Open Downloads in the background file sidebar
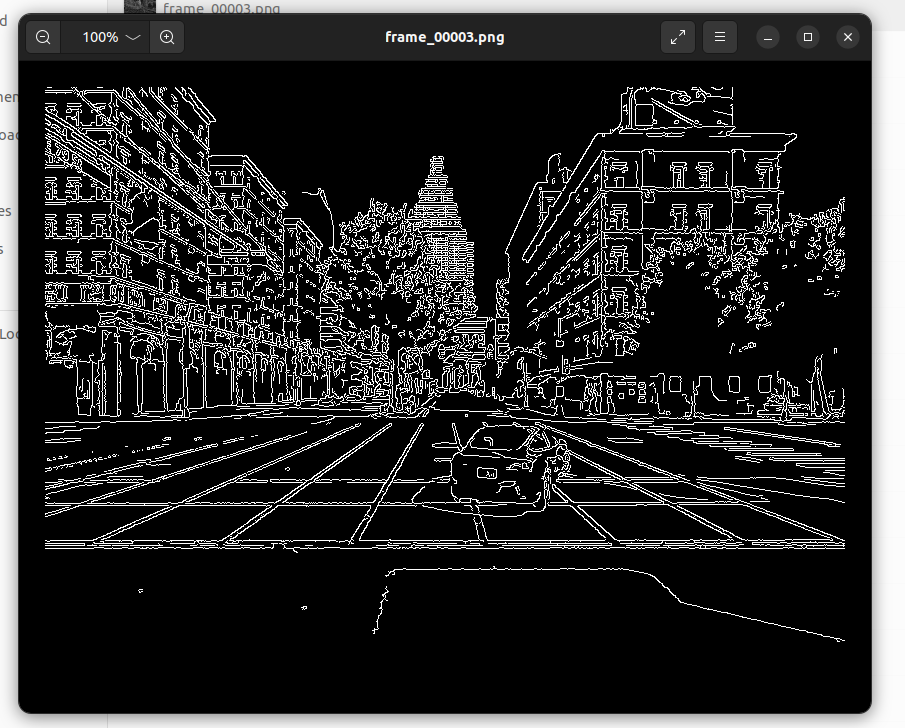The height and width of the screenshot is (728, 905). pos(6,135)
